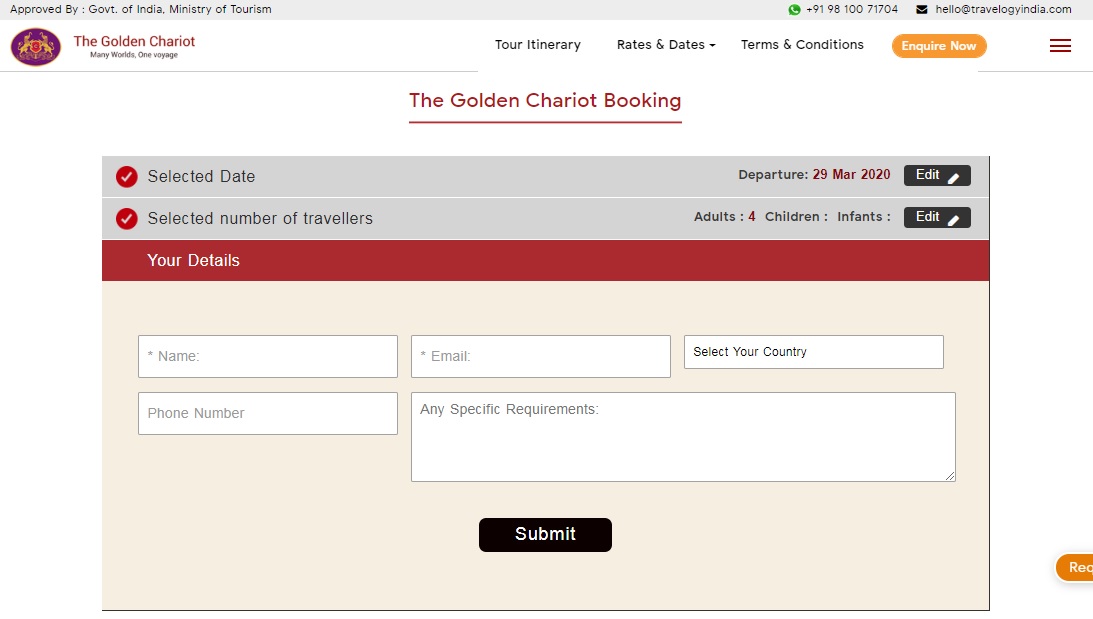Open Tour Itinerary menu item
The height and width of the screenshot is (619, 1093).
(x=537, y=45)
